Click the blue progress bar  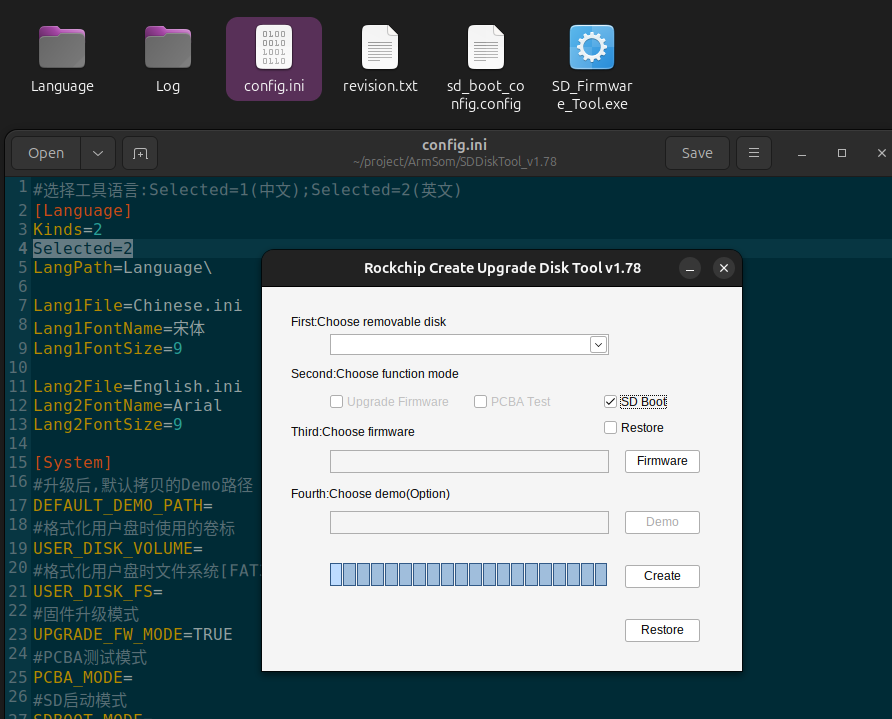click(x=468, y=574)
